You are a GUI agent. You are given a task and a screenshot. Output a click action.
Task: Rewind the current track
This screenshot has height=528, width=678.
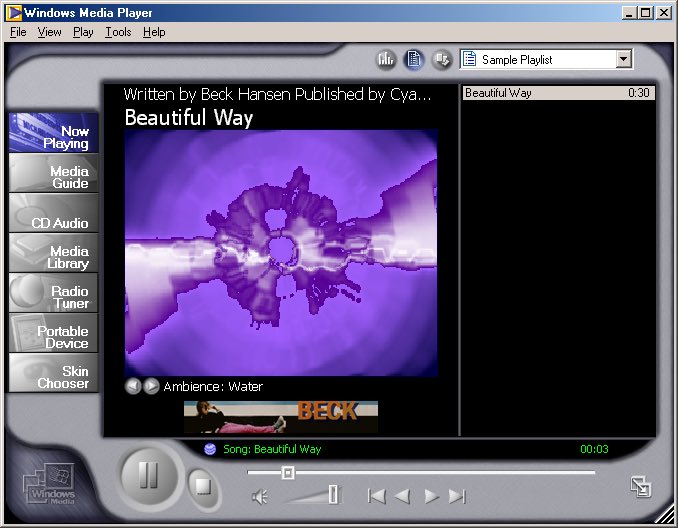(x=403, y=496)
